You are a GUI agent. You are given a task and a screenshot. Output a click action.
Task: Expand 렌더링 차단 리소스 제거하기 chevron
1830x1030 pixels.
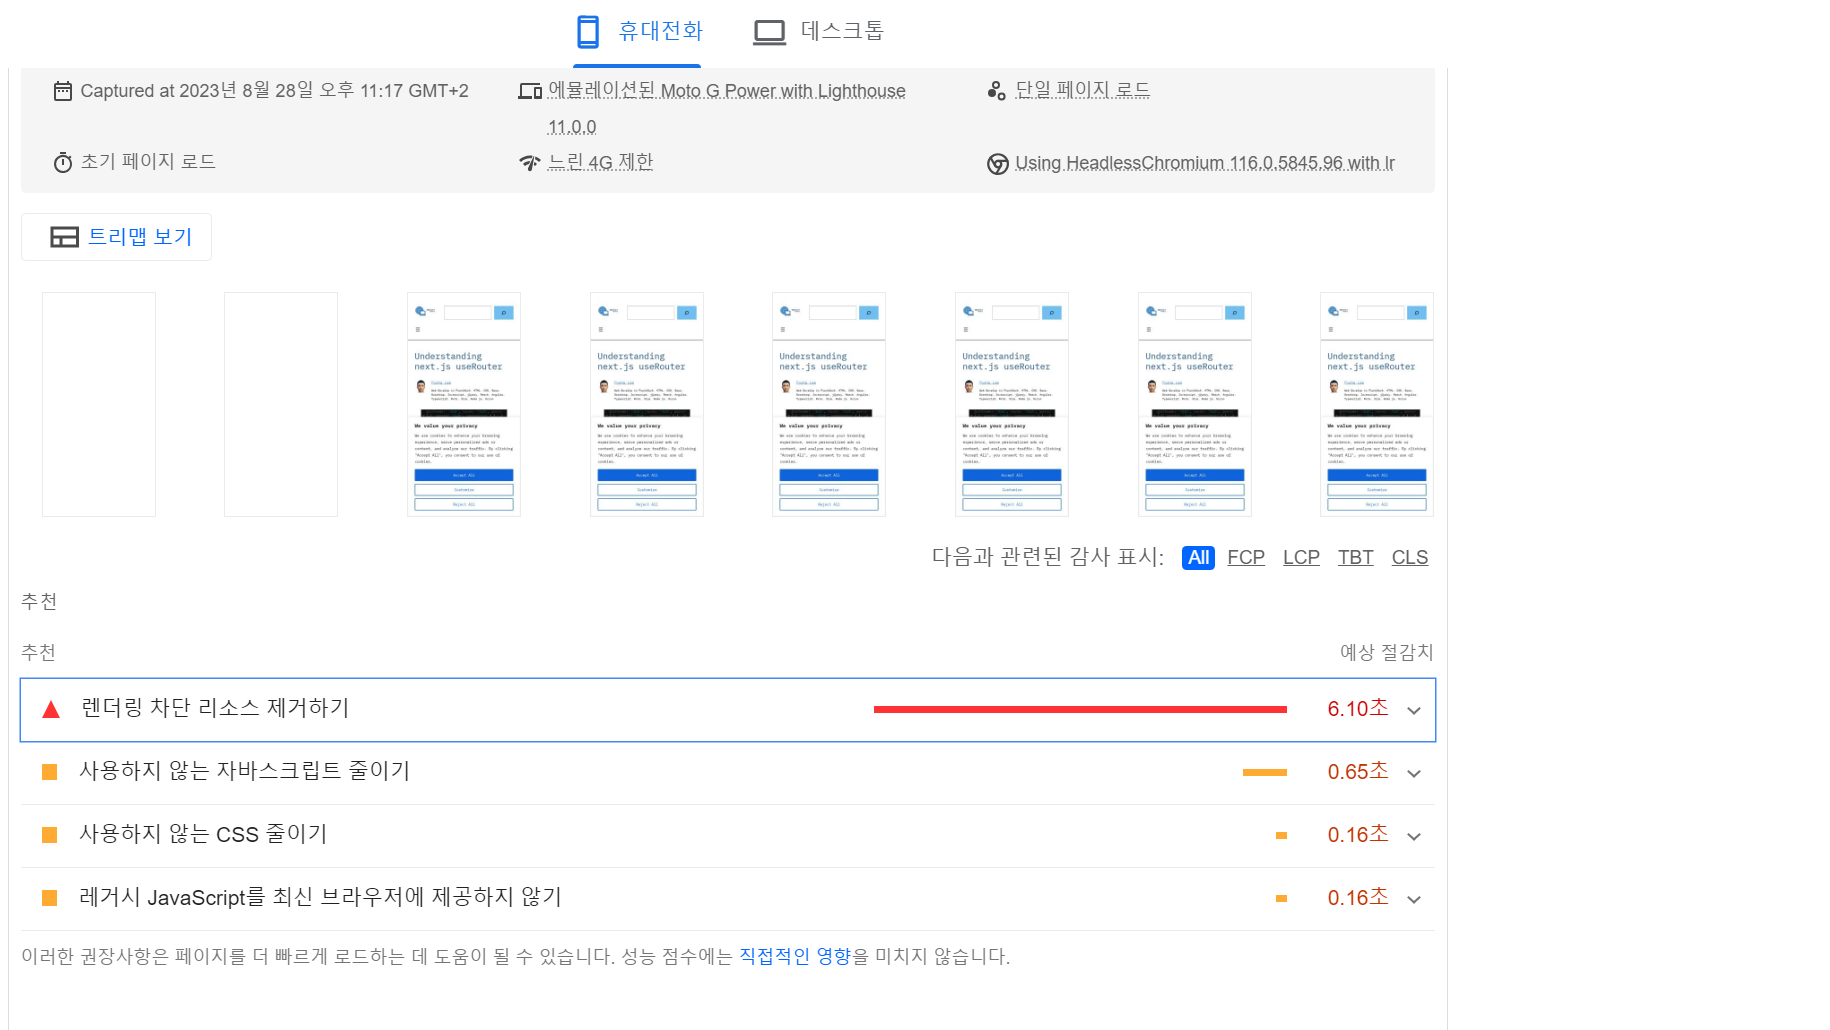(1414, 711)
